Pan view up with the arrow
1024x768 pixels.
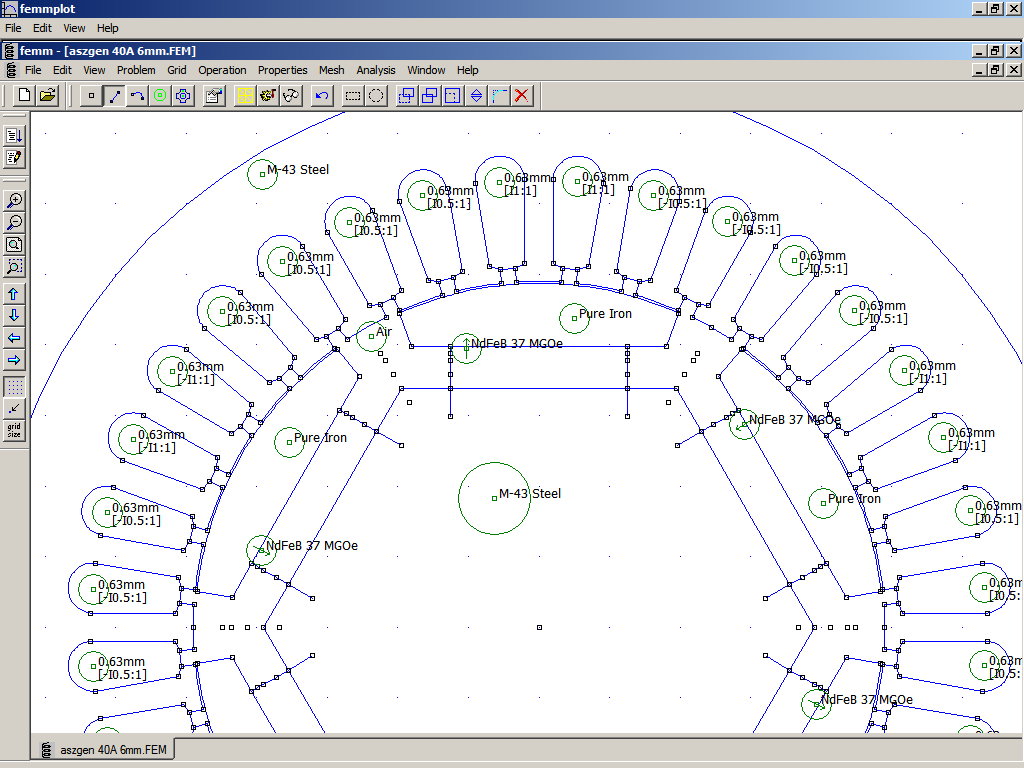pyautogui.click(x=14, y=293)
